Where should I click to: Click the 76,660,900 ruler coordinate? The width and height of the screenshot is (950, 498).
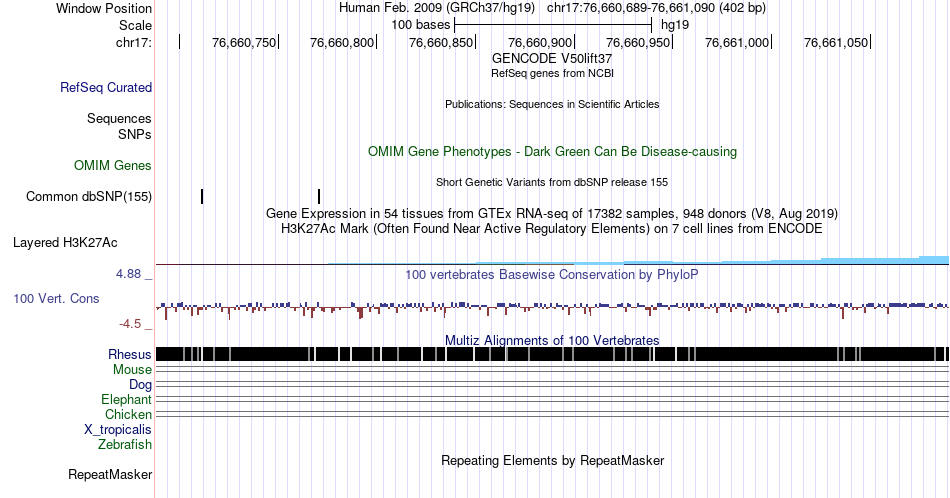[x=540, y=42]
